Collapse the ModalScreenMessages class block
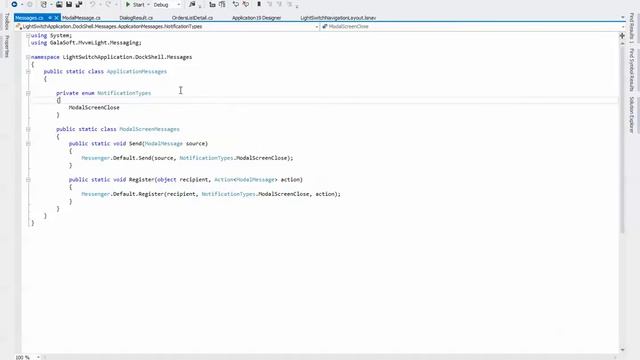The height and width of the screenshot is (360, 640). coord(28,129)
